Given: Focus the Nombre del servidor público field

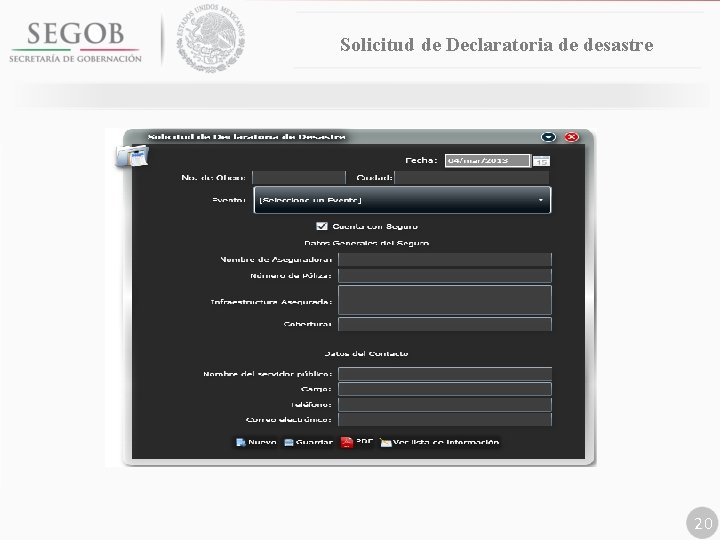Looking at the screenshot, I should pyautogui.click(x=445, y=374).
